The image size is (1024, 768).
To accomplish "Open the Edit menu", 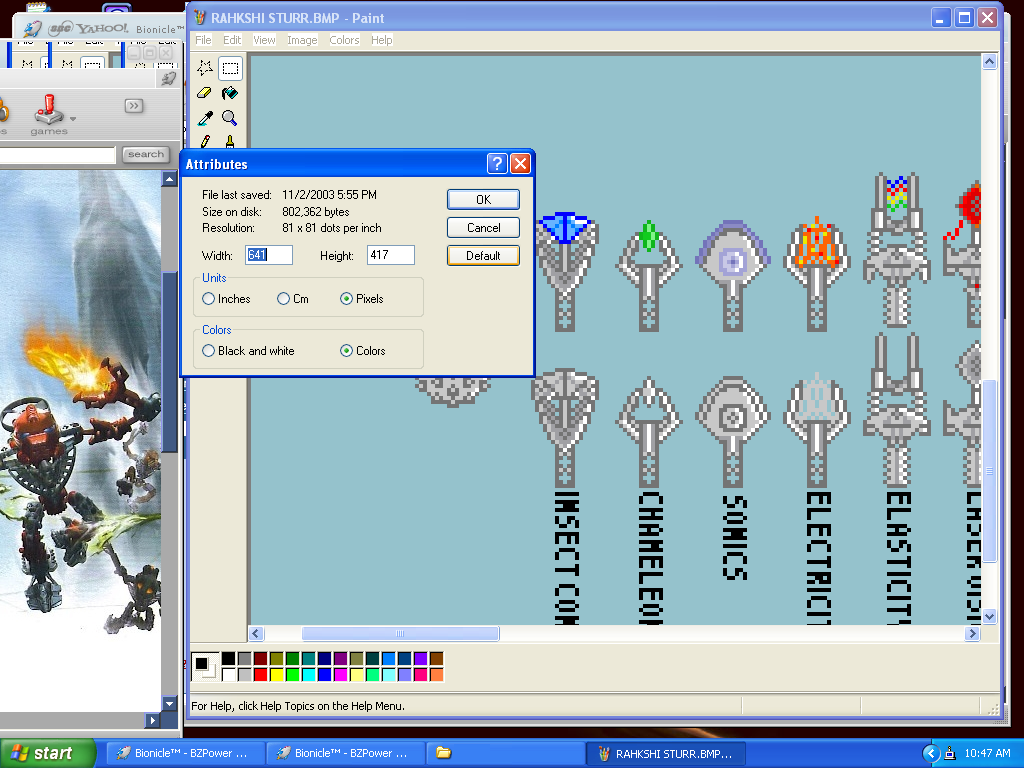I will [x=231, y=40].
